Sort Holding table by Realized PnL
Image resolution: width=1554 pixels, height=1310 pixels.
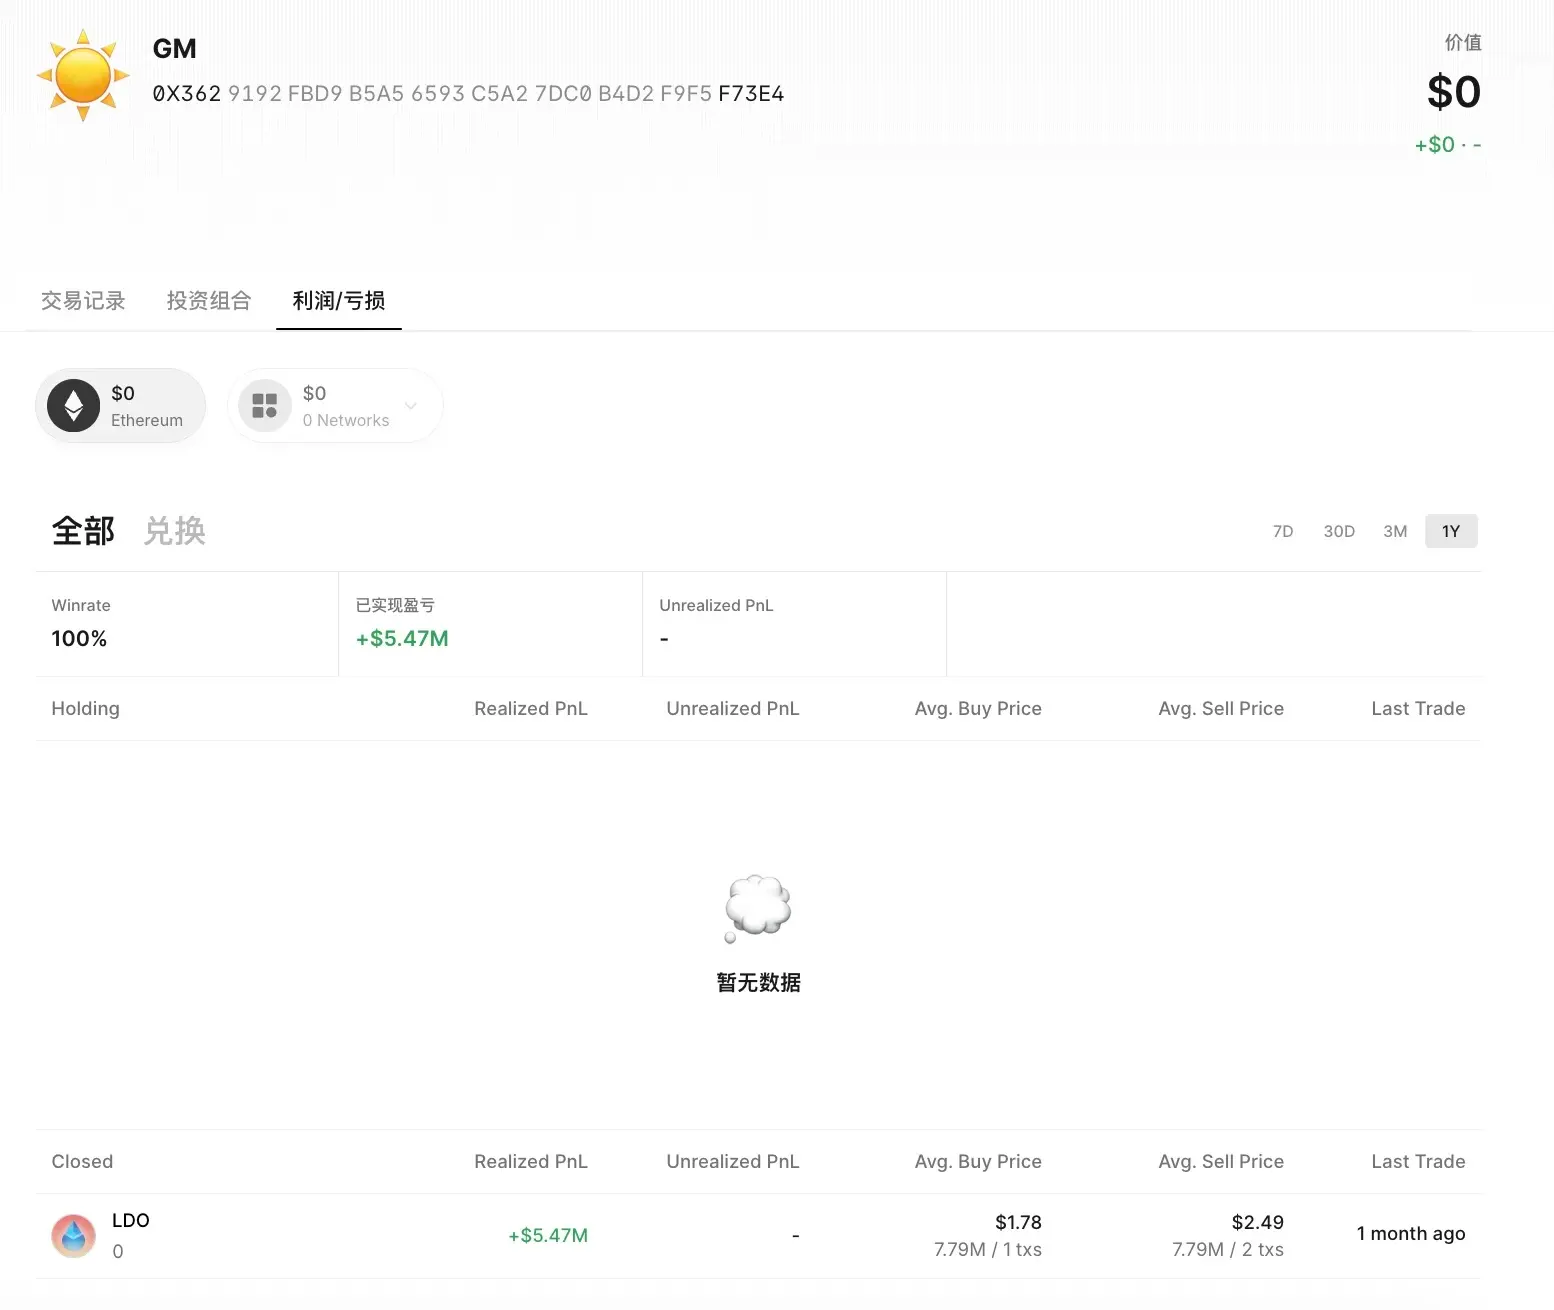point(530,709)
